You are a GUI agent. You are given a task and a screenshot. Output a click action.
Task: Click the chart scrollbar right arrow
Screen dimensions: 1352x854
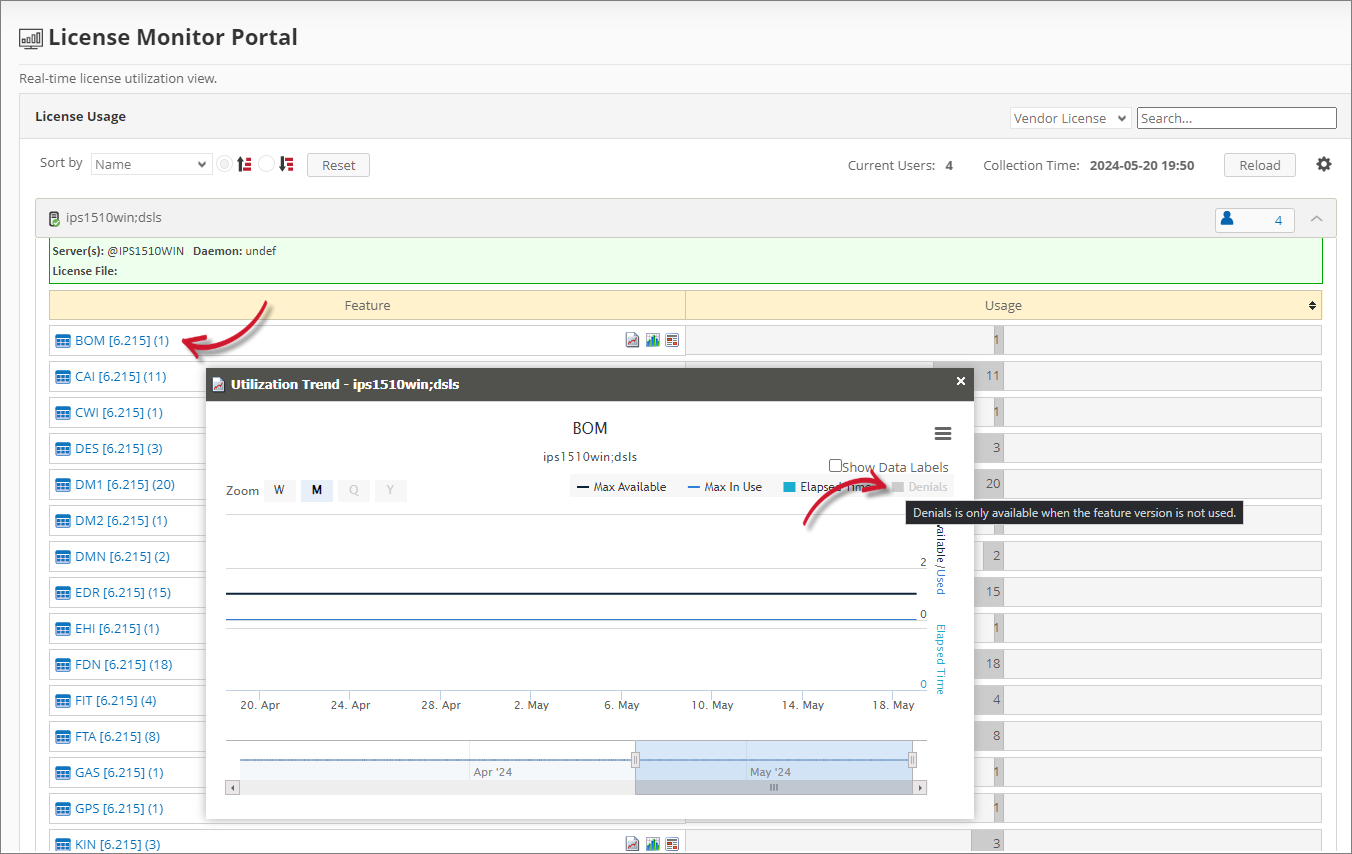click(x=920, y=788)
